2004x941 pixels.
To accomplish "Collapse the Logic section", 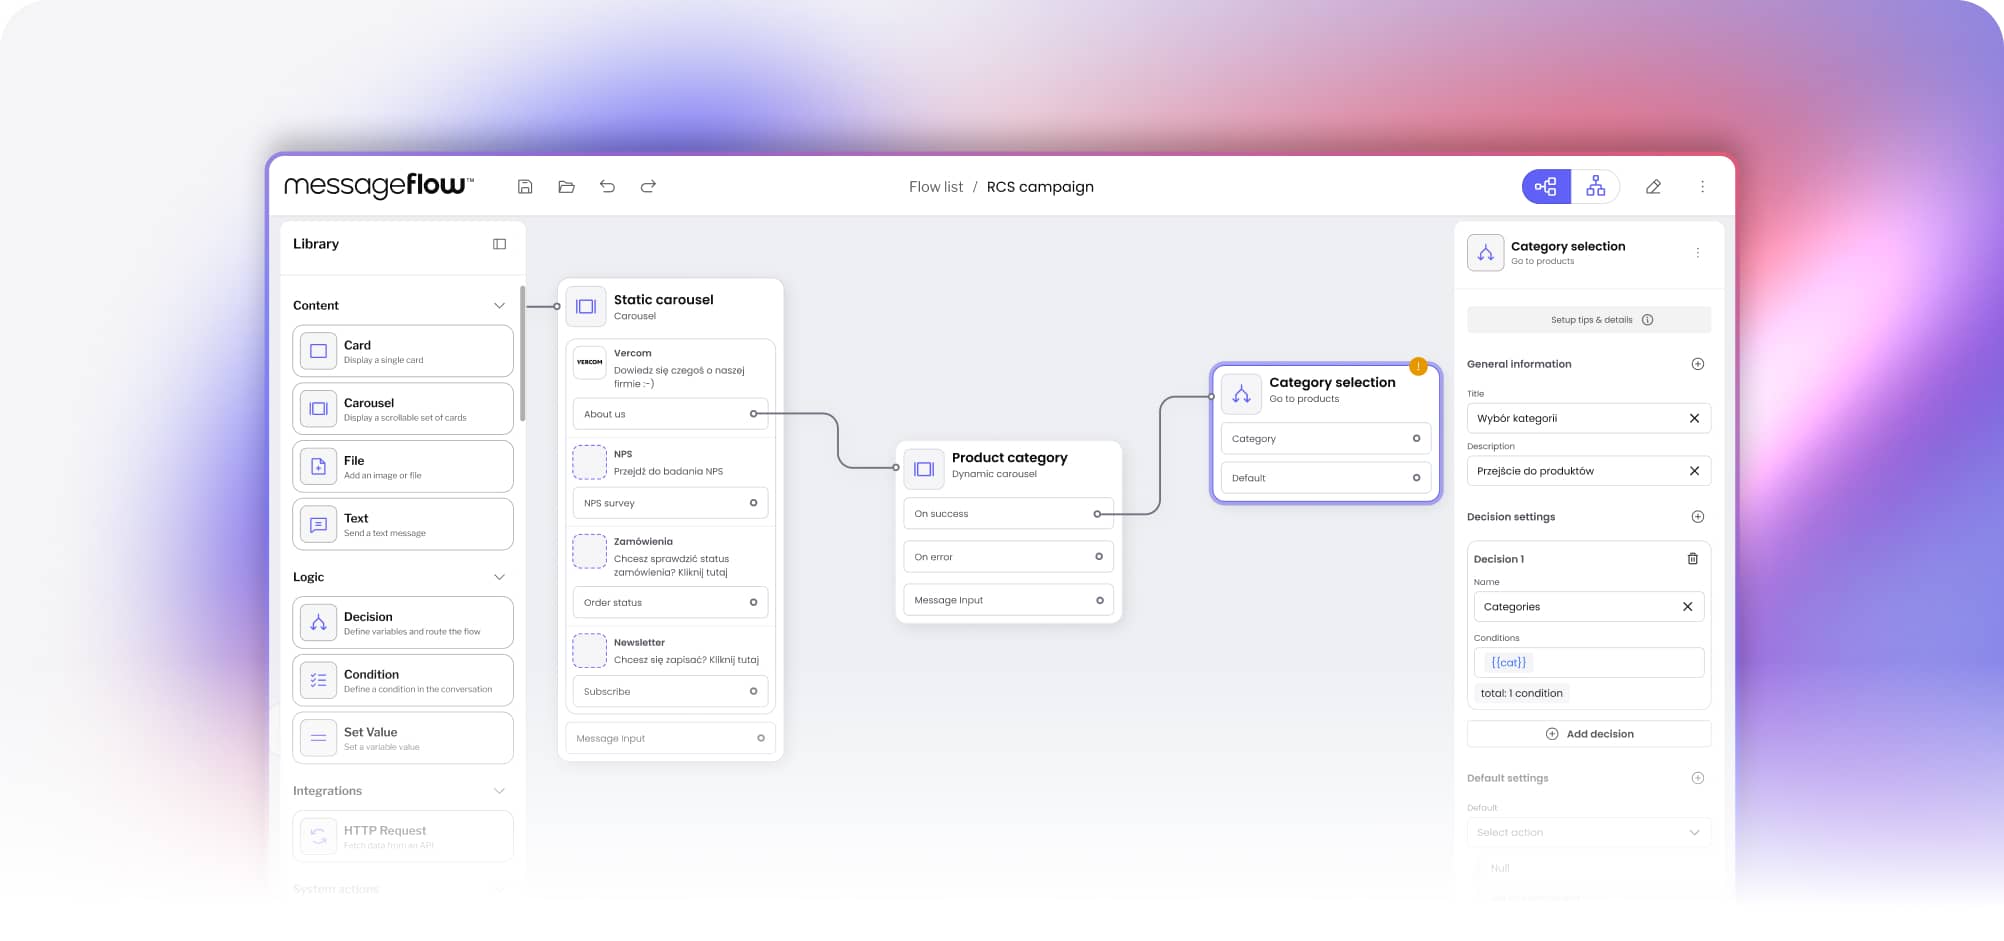I will tap(499, 577).
